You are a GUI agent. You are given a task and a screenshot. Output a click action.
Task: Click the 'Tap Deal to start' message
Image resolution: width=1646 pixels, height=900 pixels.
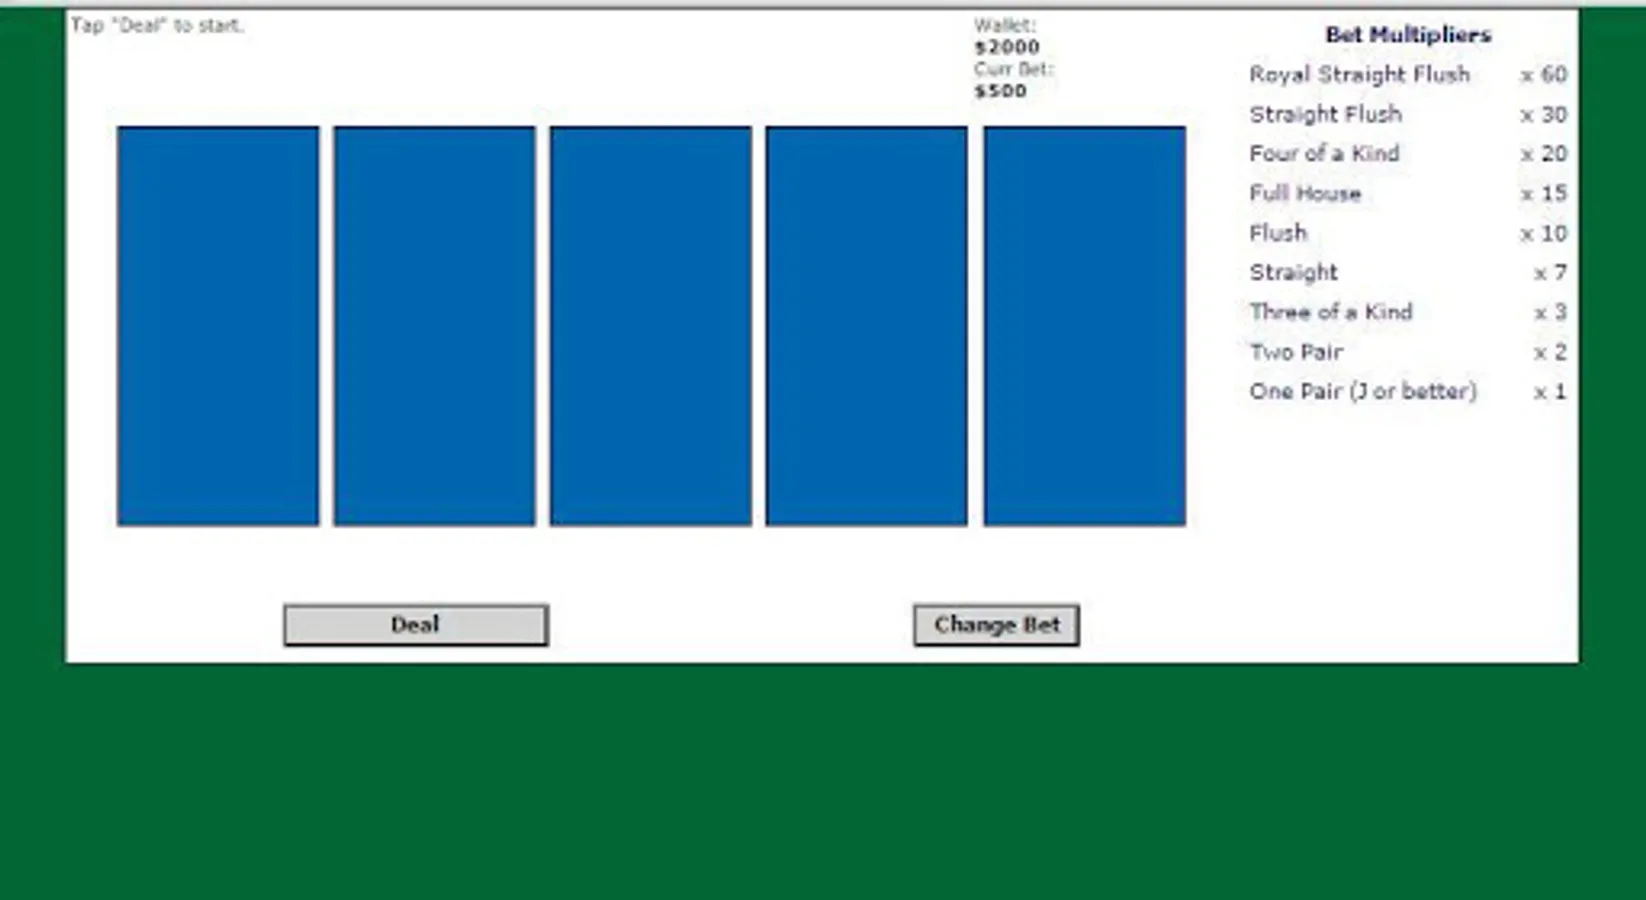155,26
